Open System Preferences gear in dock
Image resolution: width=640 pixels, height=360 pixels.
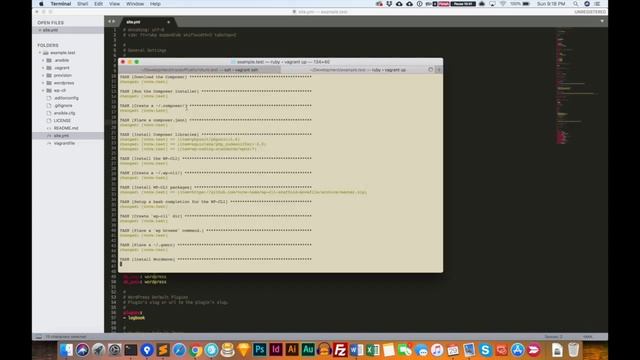pos(114,350)
